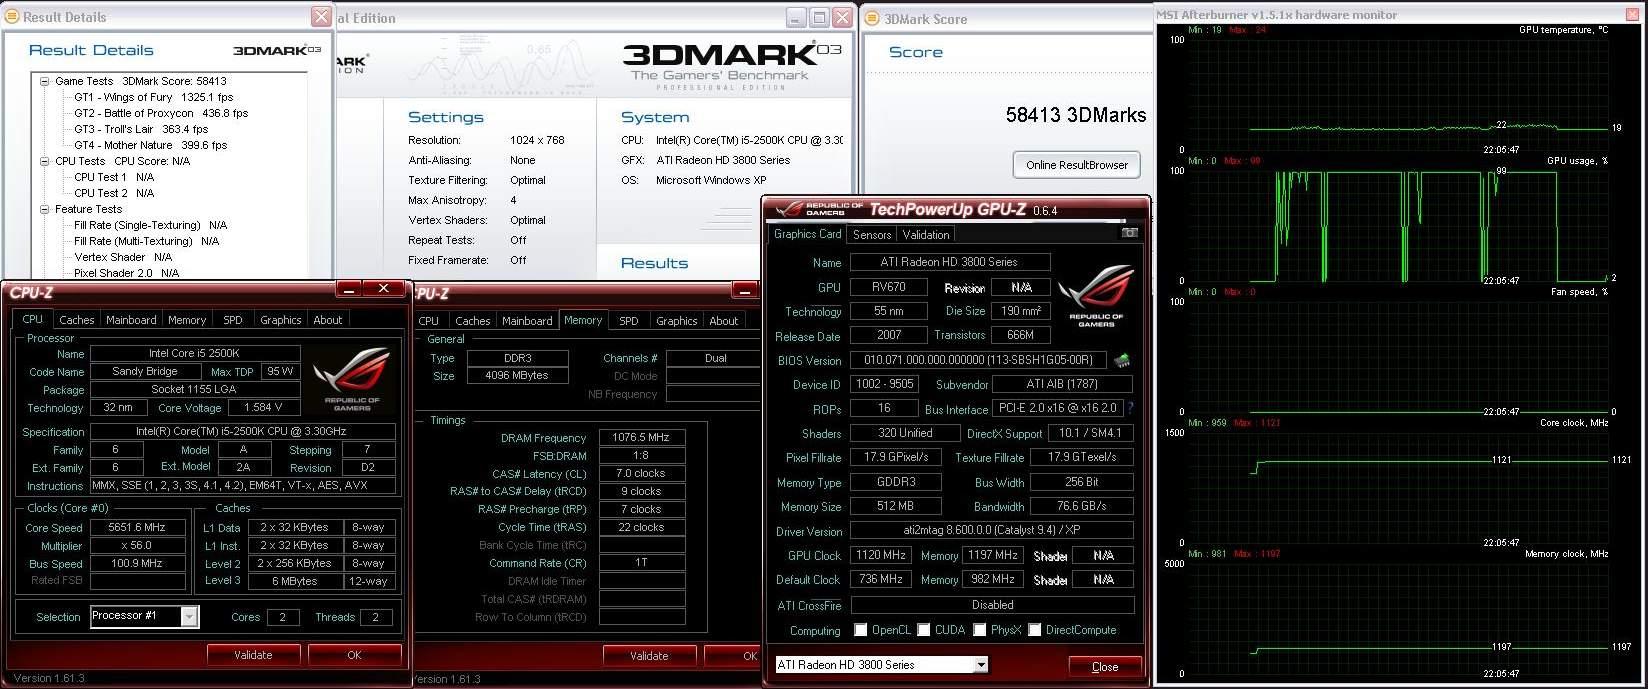Viewport: 1648px width, 689px height.
Task: Toggle the DirectCompute checkbox in GPU-Z
Action: tap(1035, 630)
